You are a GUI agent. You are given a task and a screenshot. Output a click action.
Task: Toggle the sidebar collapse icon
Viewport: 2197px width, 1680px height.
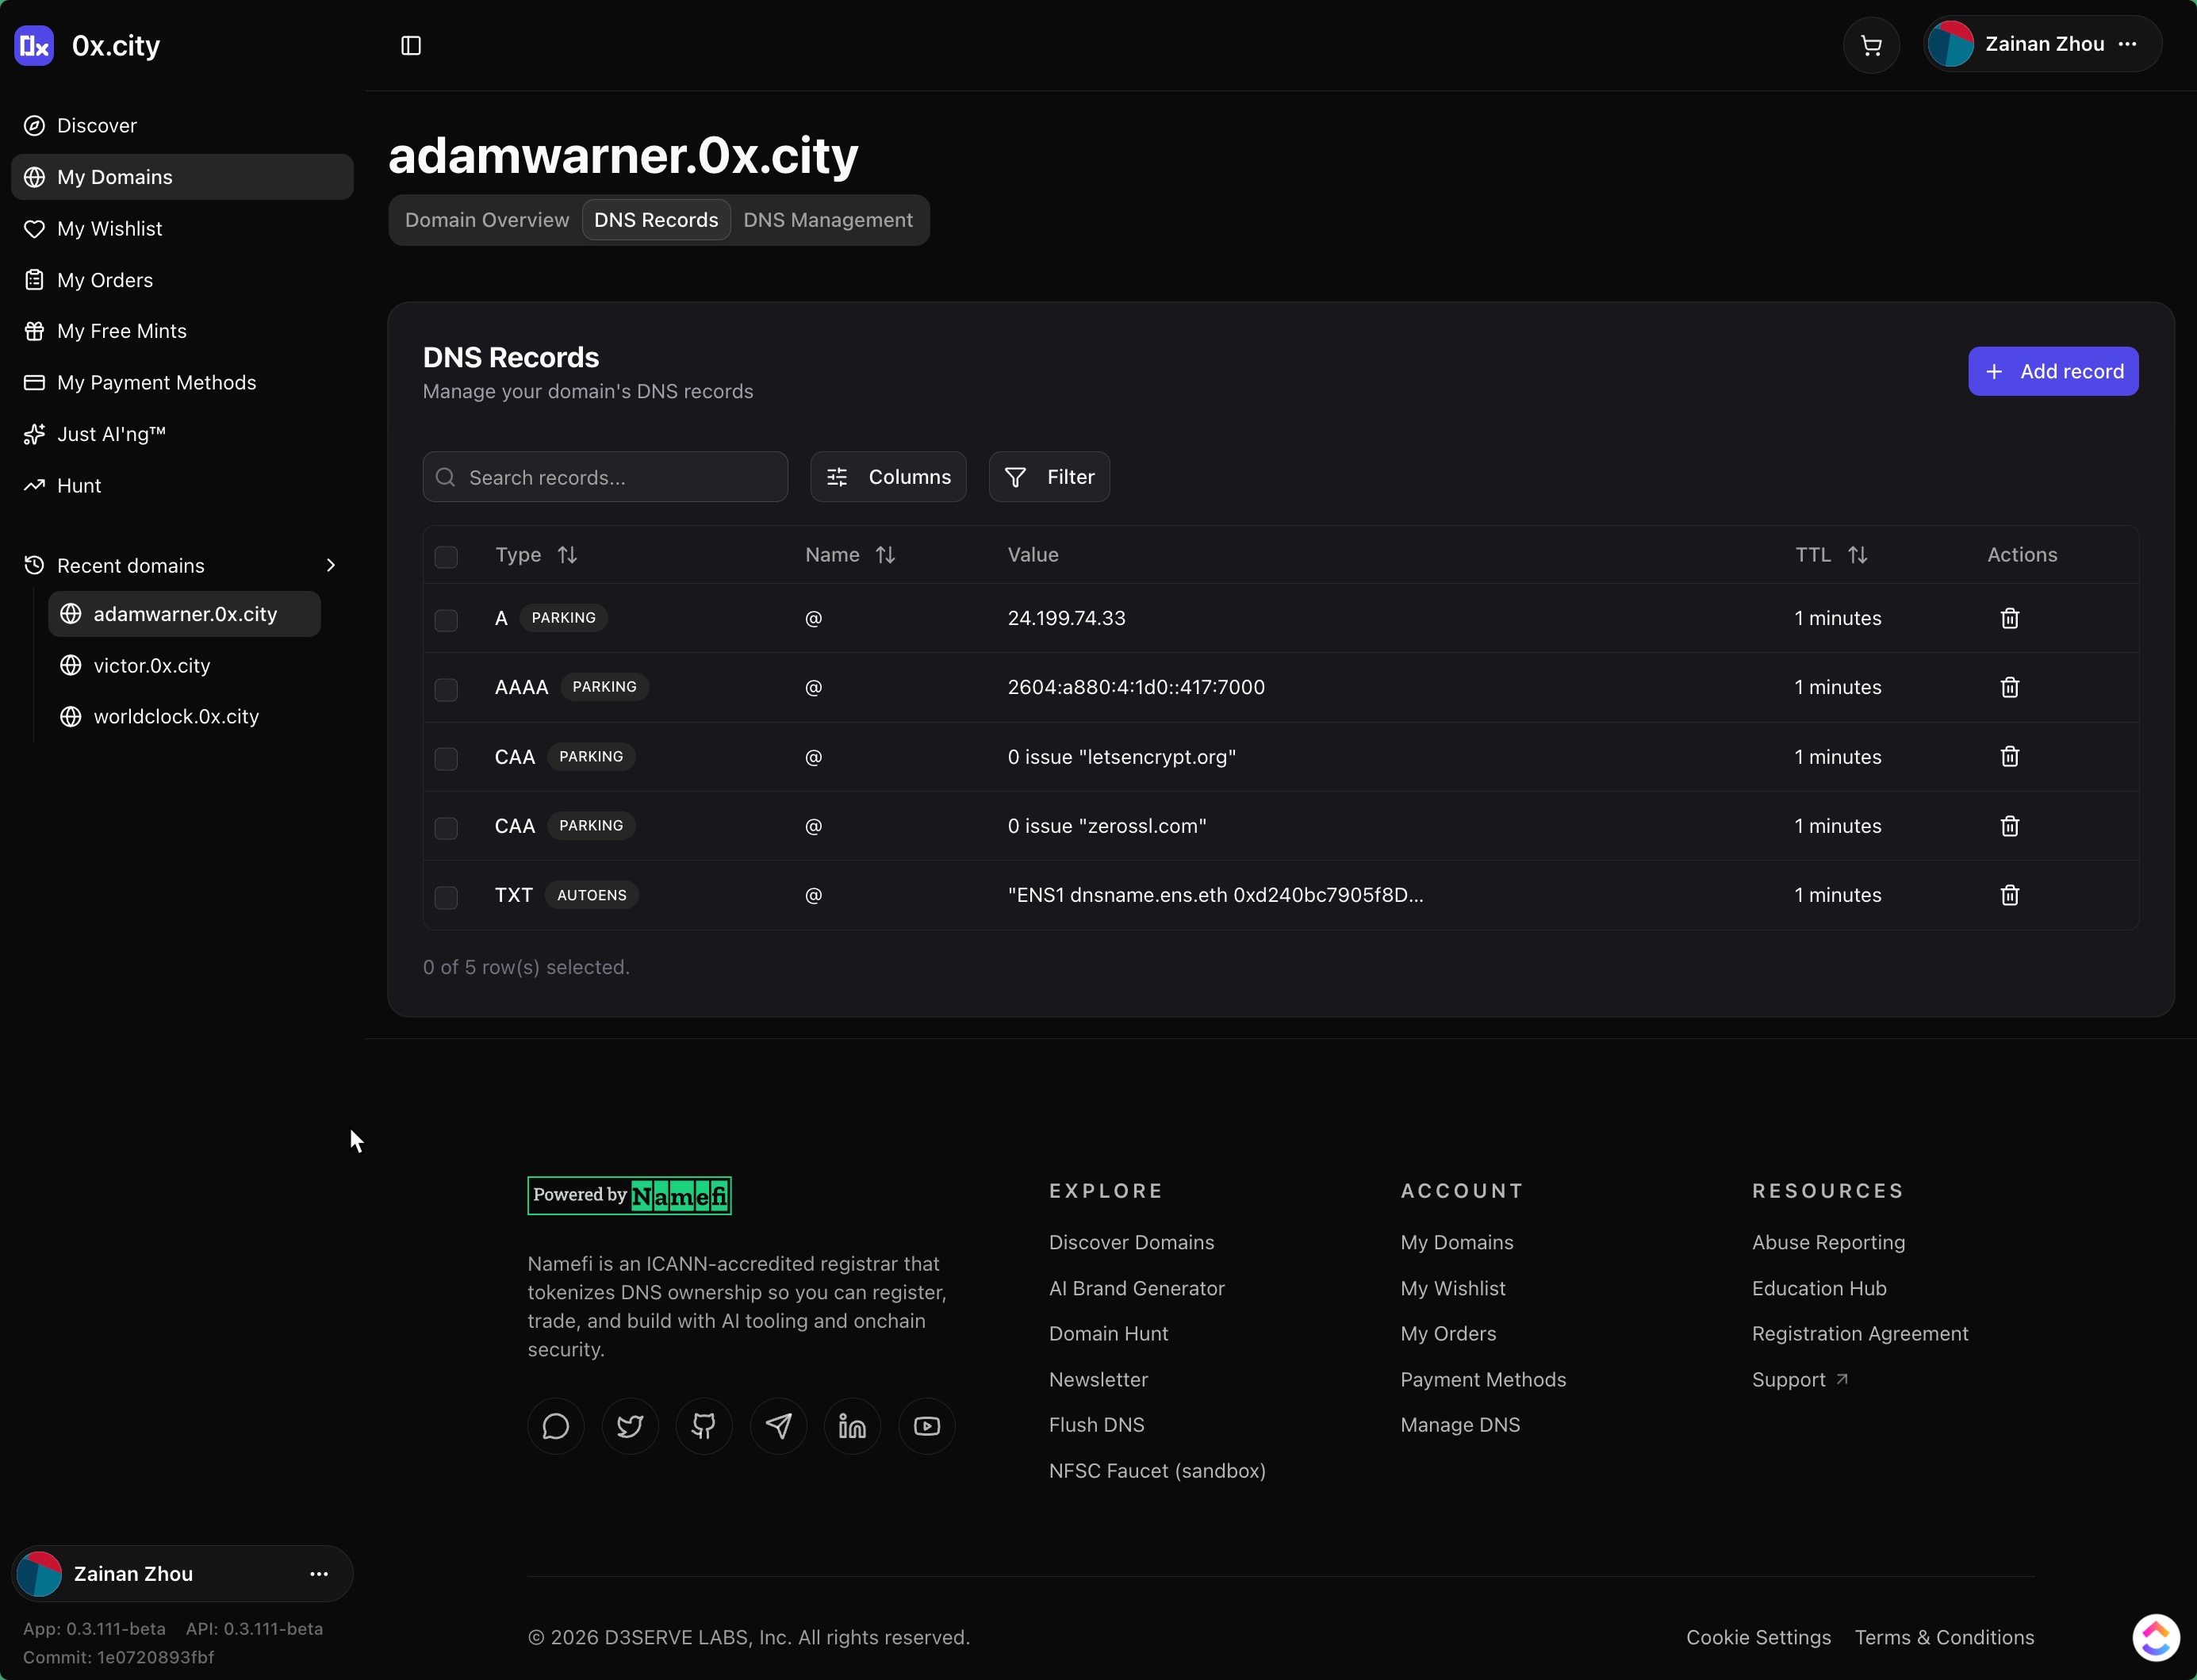tap(411, 45)
